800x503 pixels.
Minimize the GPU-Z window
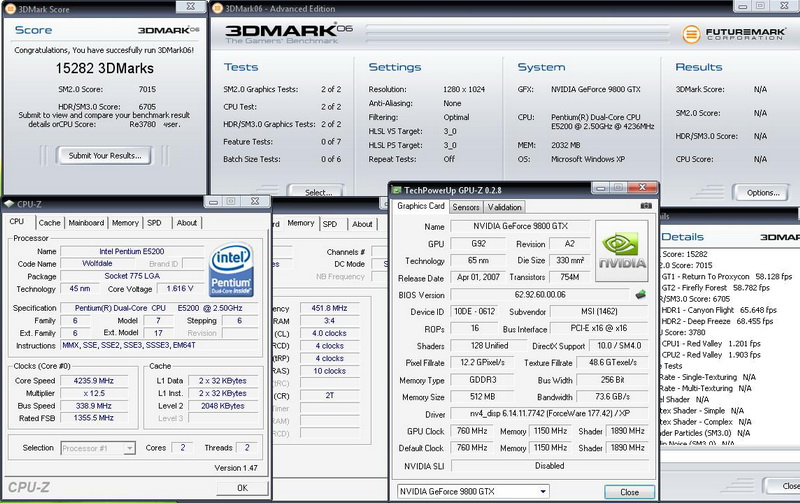pyautogui.click(x=601, y=188)
